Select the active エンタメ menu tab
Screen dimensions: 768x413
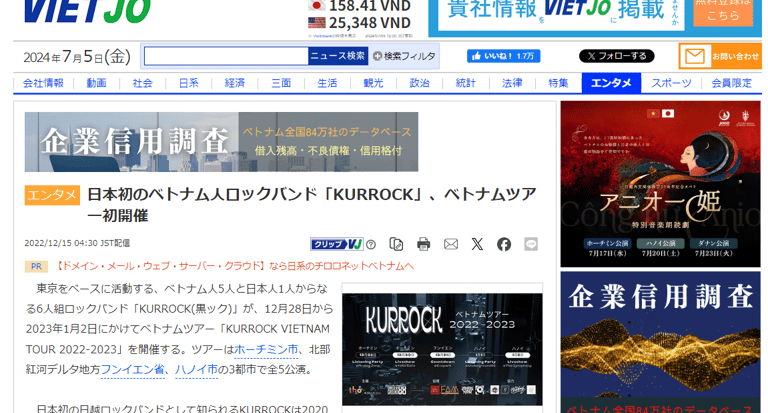[611, 83]
